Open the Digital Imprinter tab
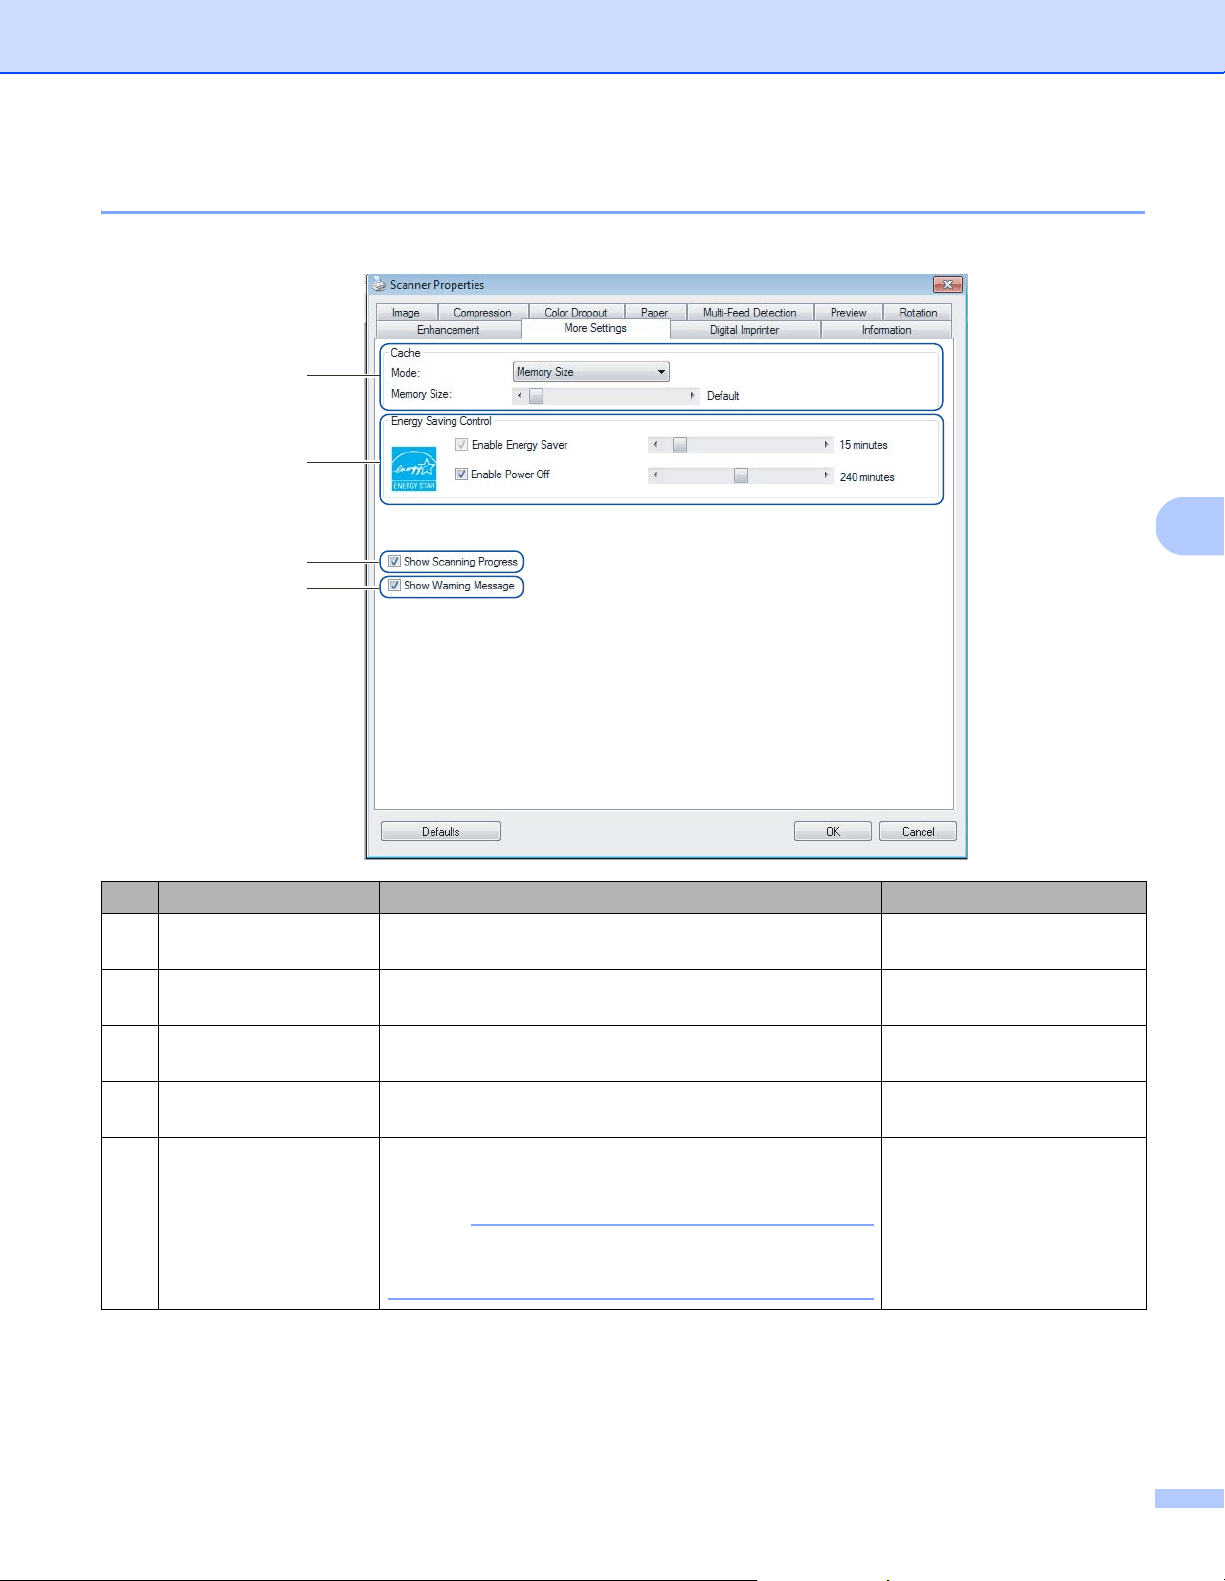Viewport: 1225px width, 1581px height. [745, 330]
